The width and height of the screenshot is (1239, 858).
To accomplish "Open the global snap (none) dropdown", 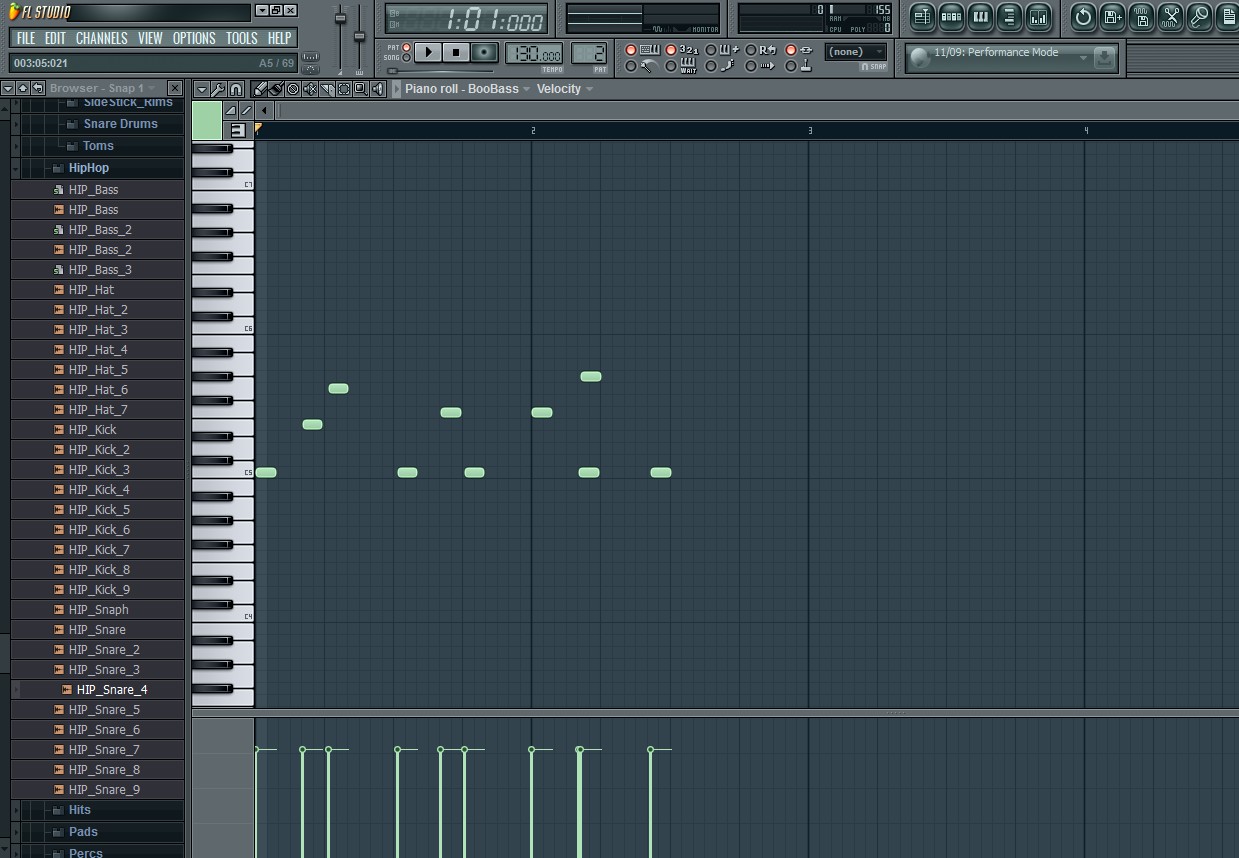I will pos(856,52).
